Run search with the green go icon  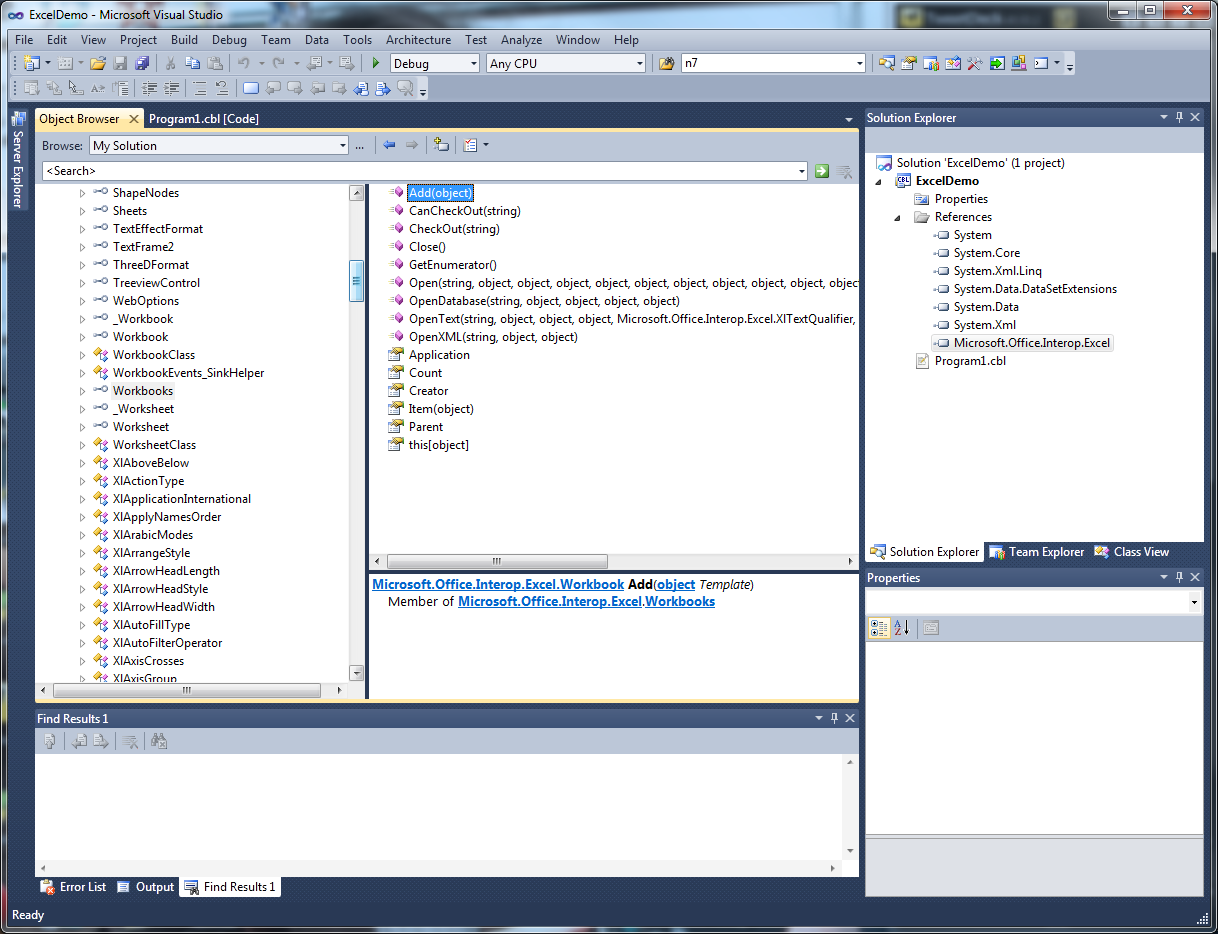tap(822, 171)
